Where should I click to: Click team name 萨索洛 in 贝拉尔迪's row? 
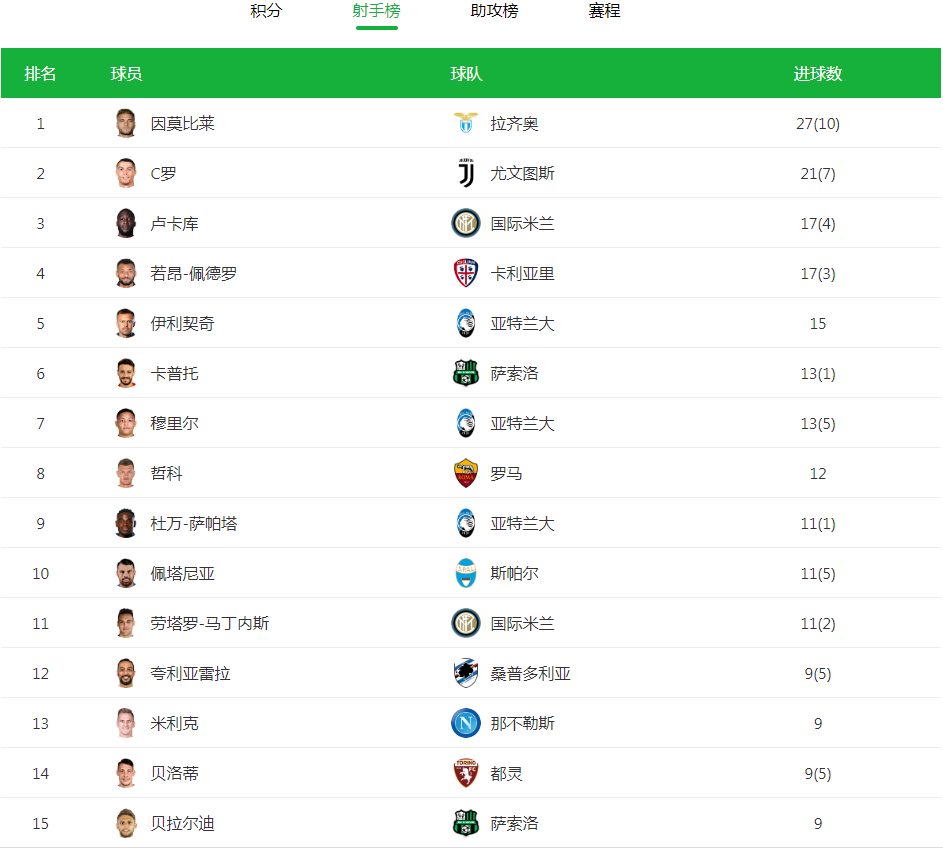tap(514, 824)
